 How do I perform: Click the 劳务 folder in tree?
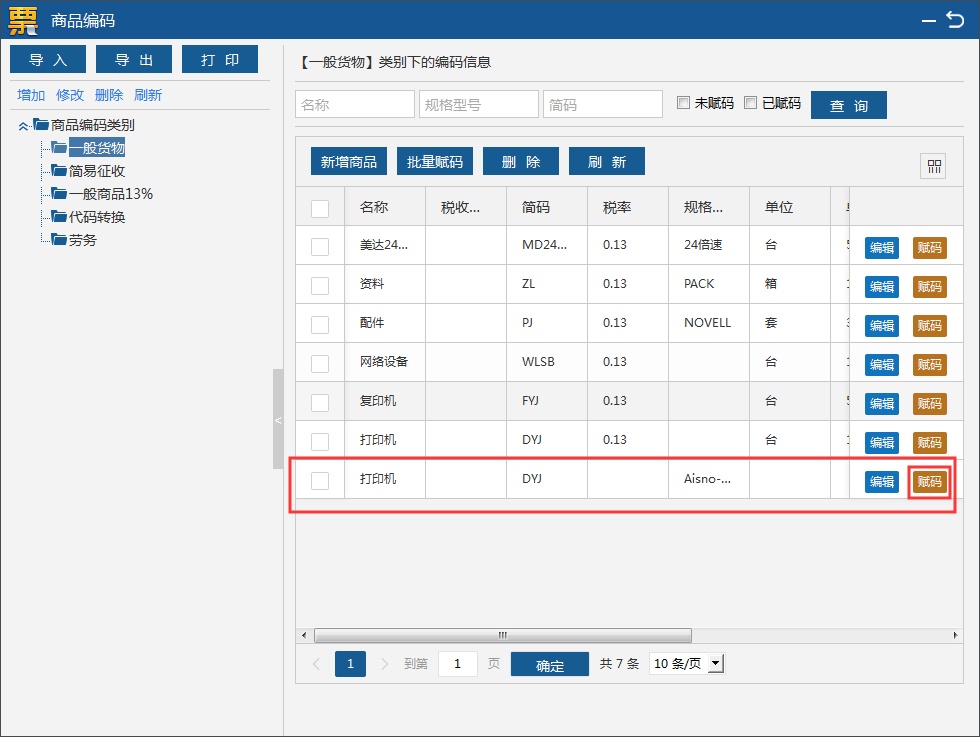(x=82, y=240)
